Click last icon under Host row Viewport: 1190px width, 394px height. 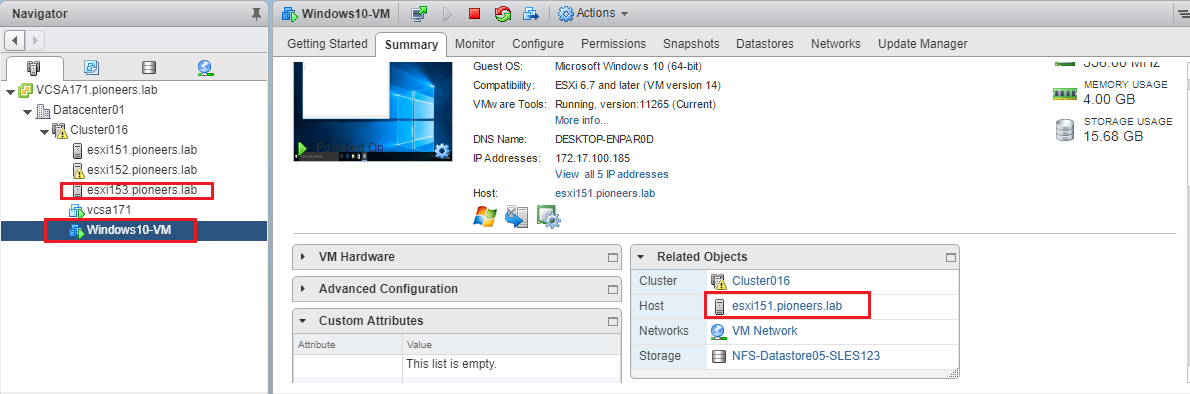coord(548,216)
